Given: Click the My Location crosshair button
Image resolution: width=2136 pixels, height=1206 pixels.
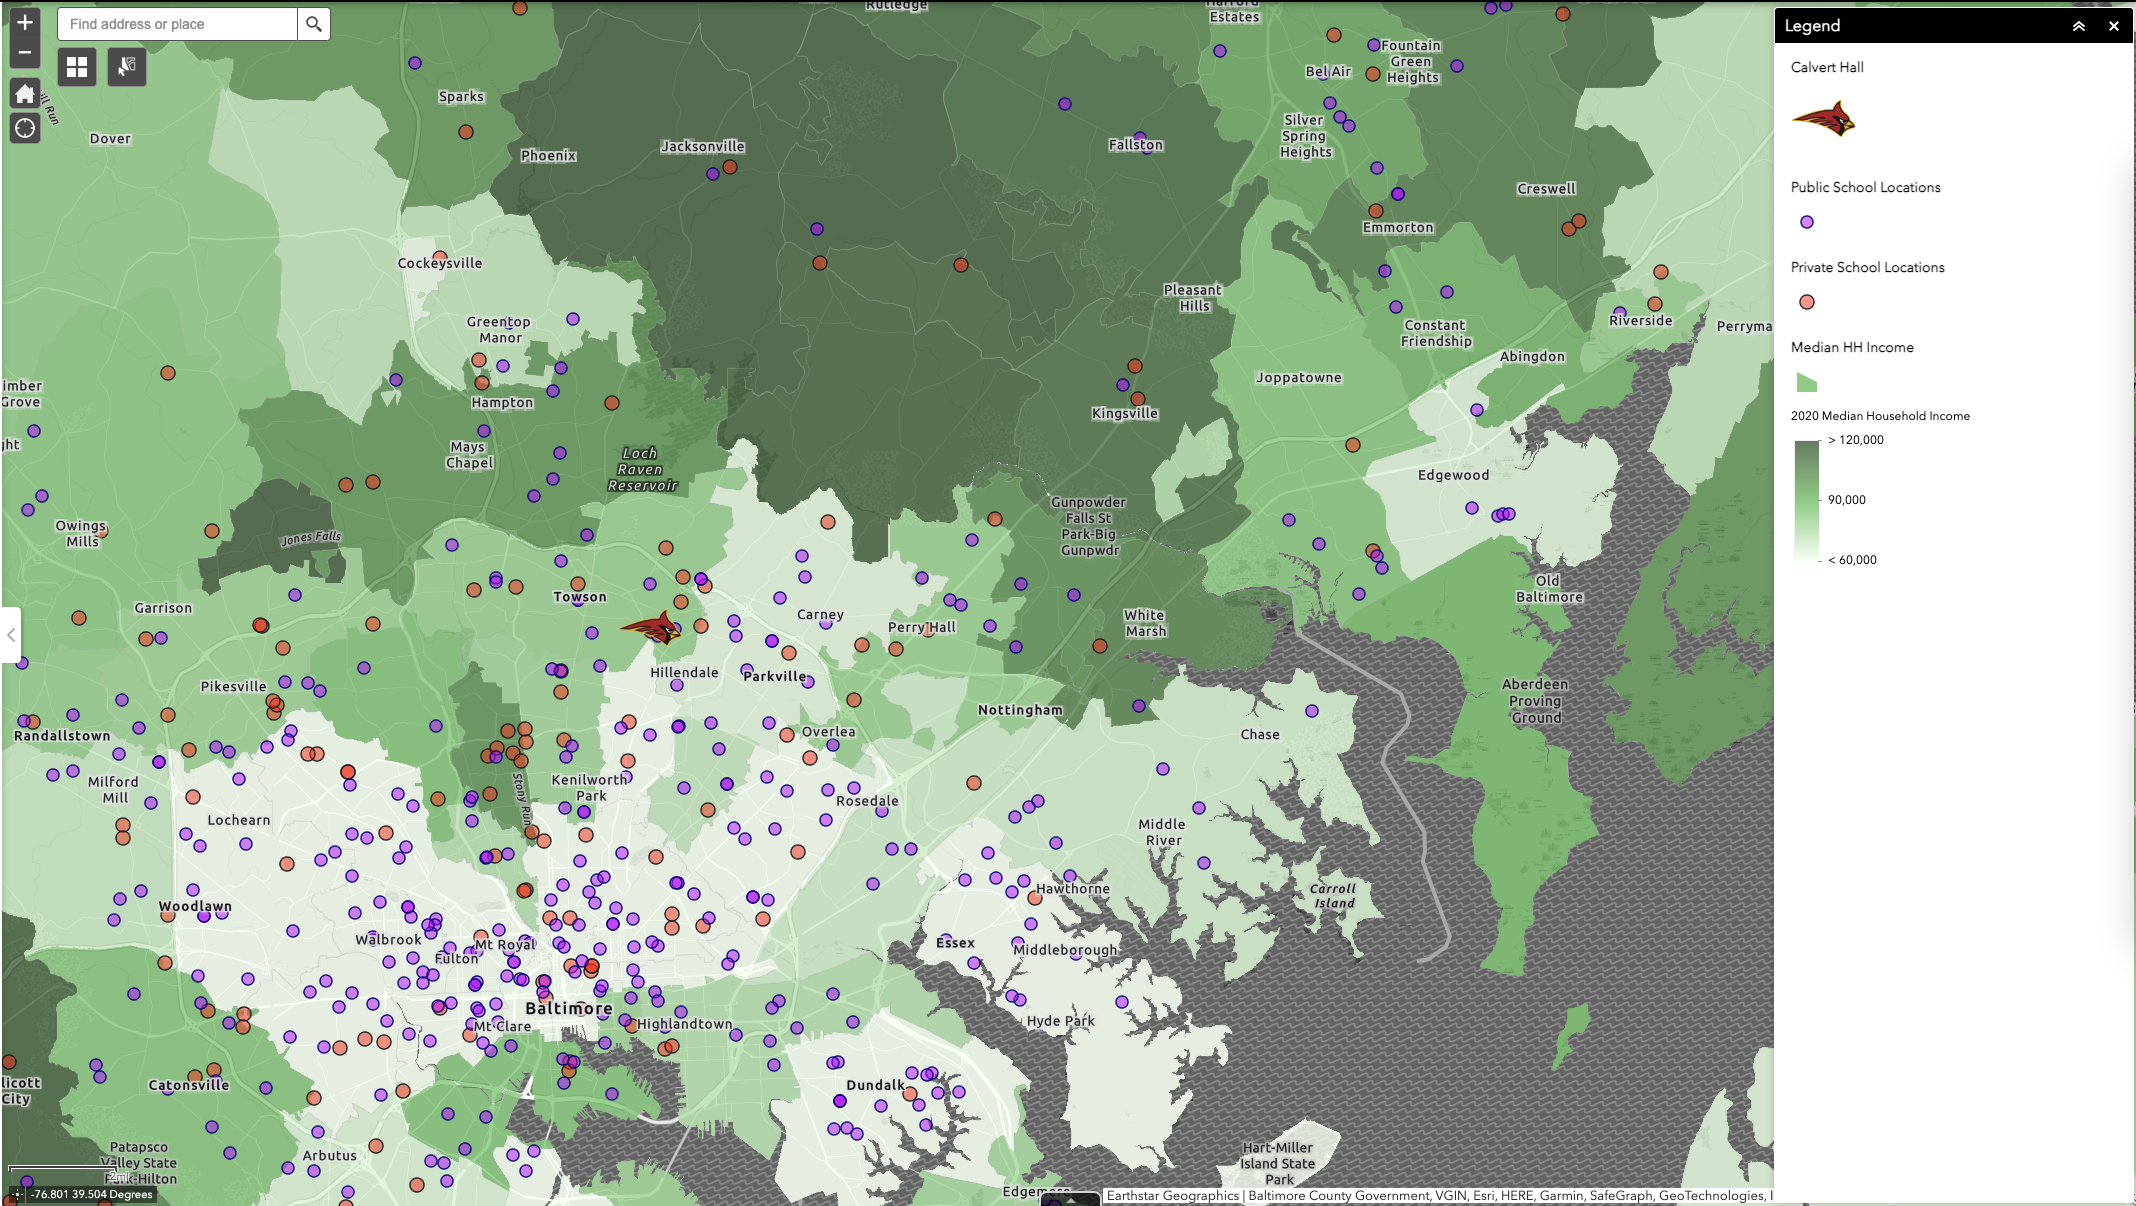Looking at the screenshot, I should [25, 128].
